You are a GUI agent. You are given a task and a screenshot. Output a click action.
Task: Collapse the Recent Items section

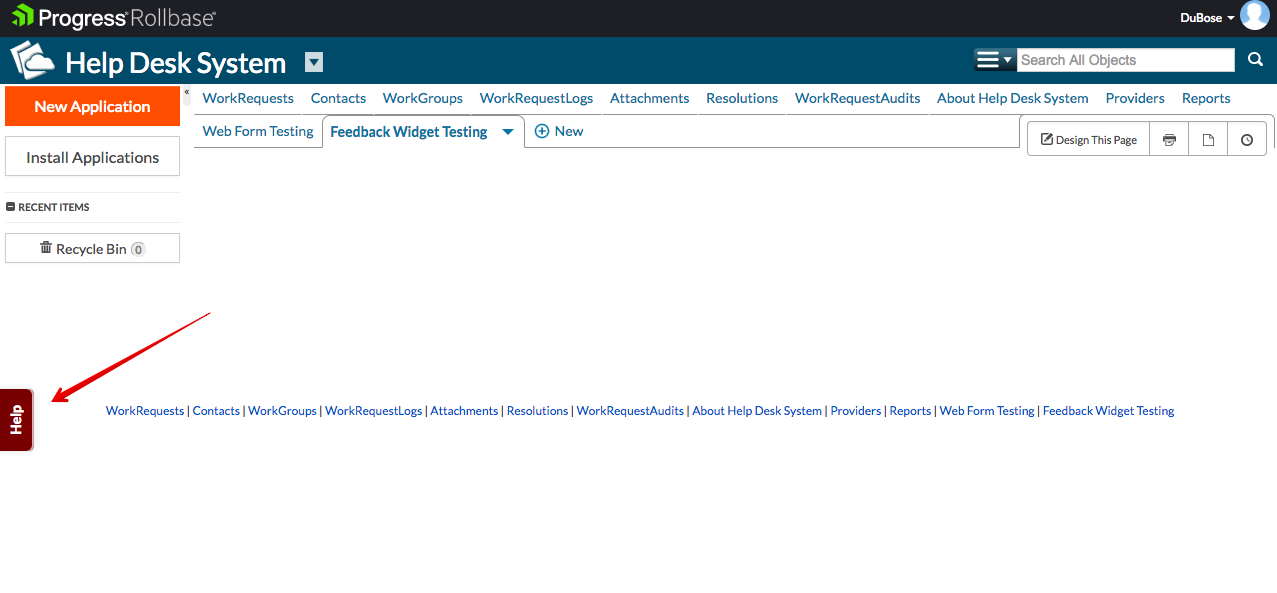coord(11,207)
